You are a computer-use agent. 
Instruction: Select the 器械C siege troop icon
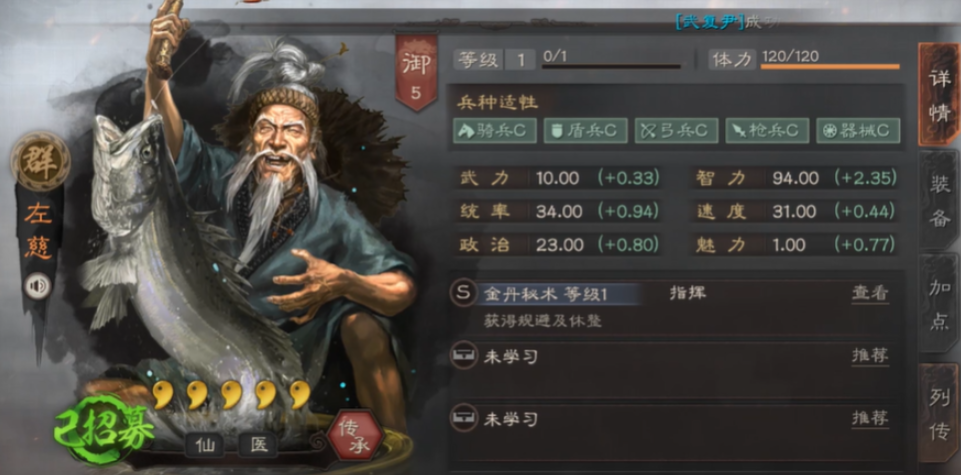click(858, 131)
